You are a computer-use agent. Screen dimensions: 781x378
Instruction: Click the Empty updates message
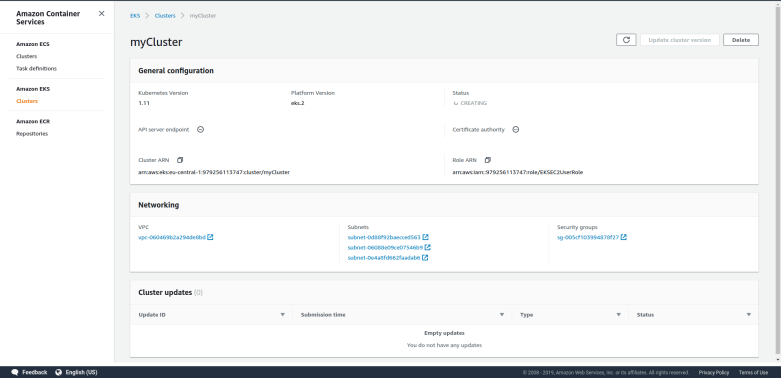pyautogui.click(x=444, y=333)
